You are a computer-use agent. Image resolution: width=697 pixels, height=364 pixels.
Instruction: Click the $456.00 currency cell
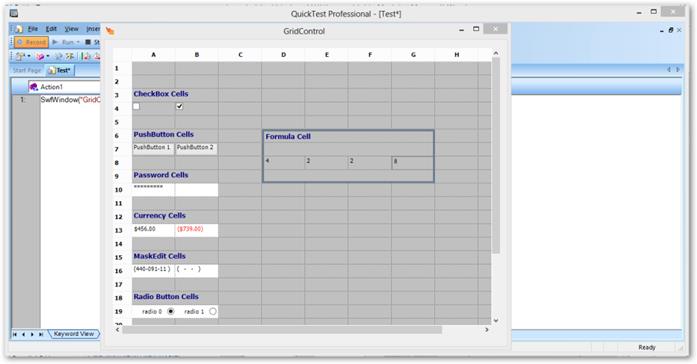(x=153, y=230)
